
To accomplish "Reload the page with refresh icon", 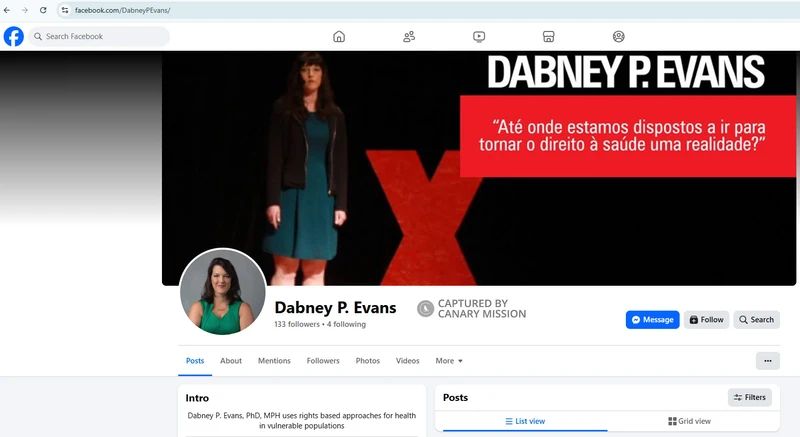I will click(43, 10).
